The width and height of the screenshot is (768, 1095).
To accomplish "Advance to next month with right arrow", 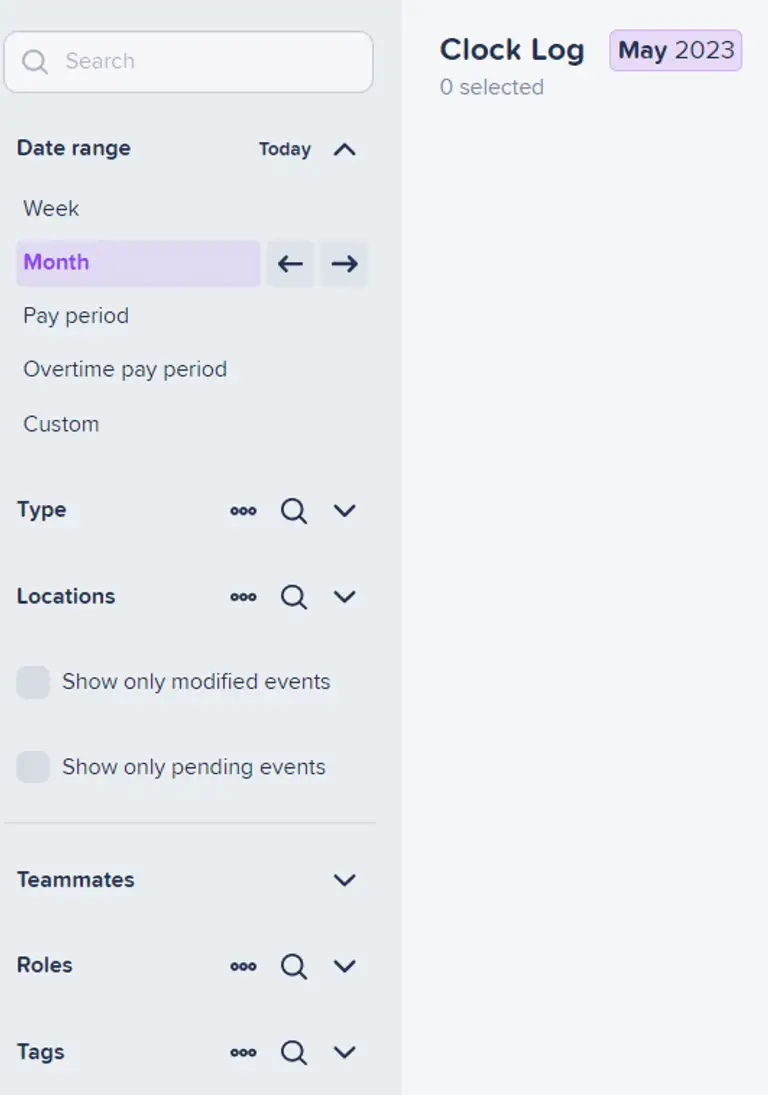I will [x=344, y=264].
